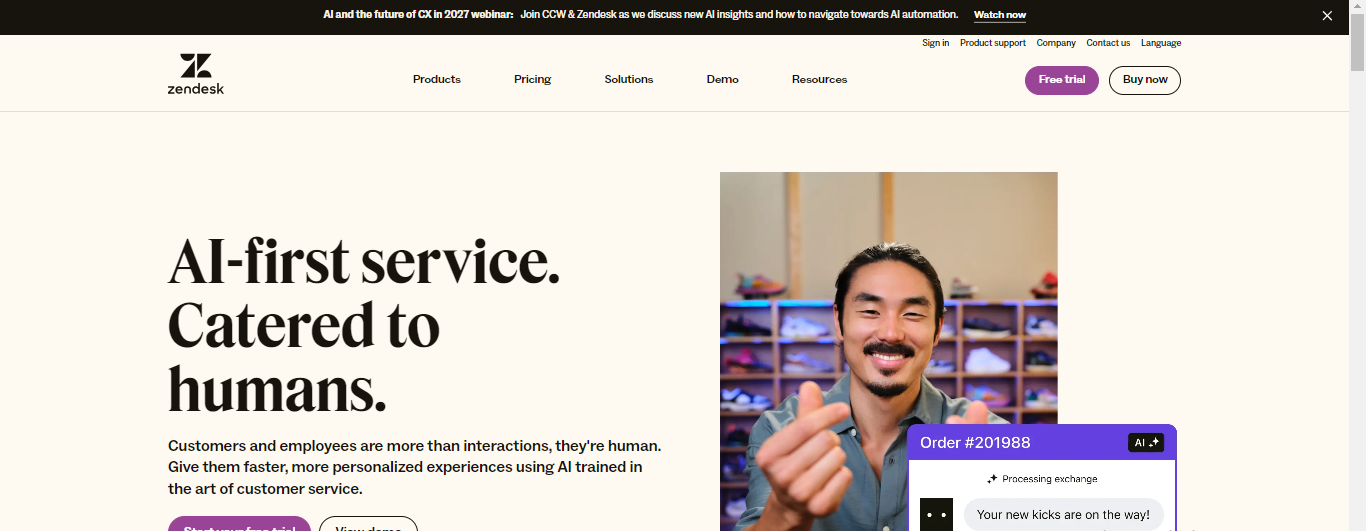Image resolution: width=1366 pixels, height=531 pixels.
Task: Click the Zendesk logo
Action: coord(196,74)
